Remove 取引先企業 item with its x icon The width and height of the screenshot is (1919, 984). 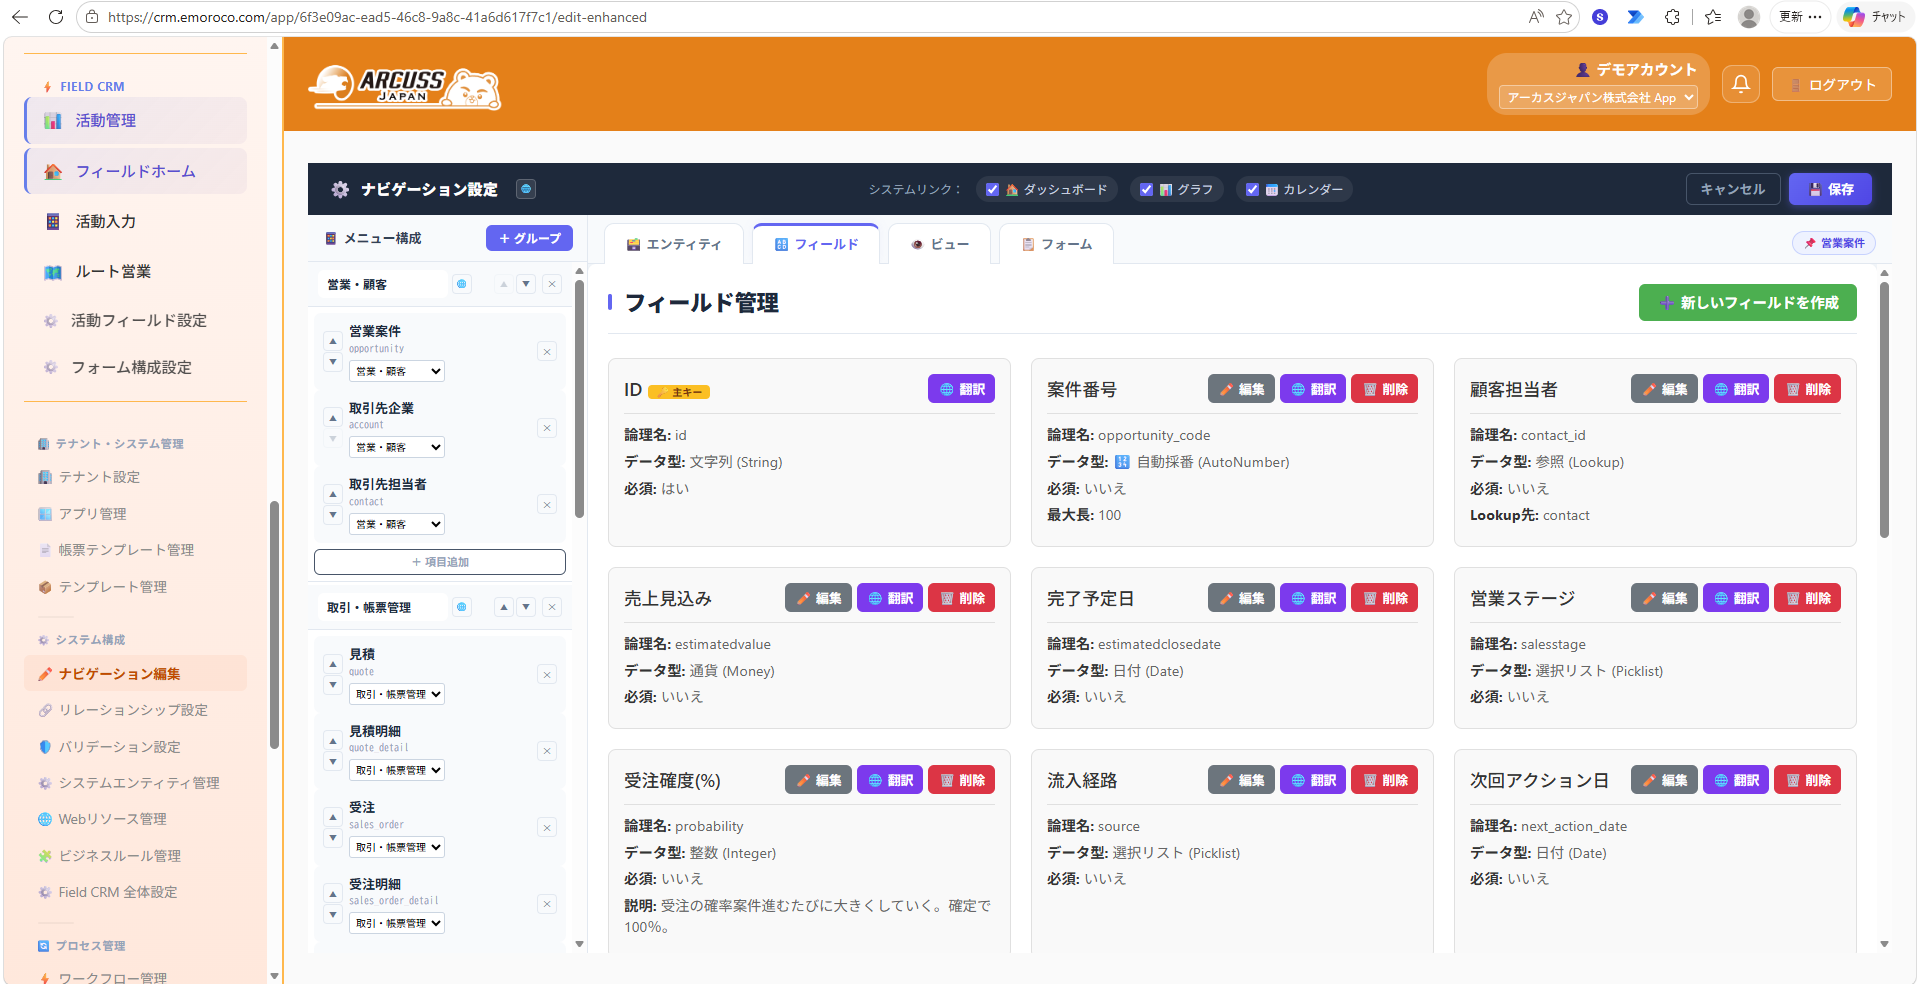click(x=547, y=428)
